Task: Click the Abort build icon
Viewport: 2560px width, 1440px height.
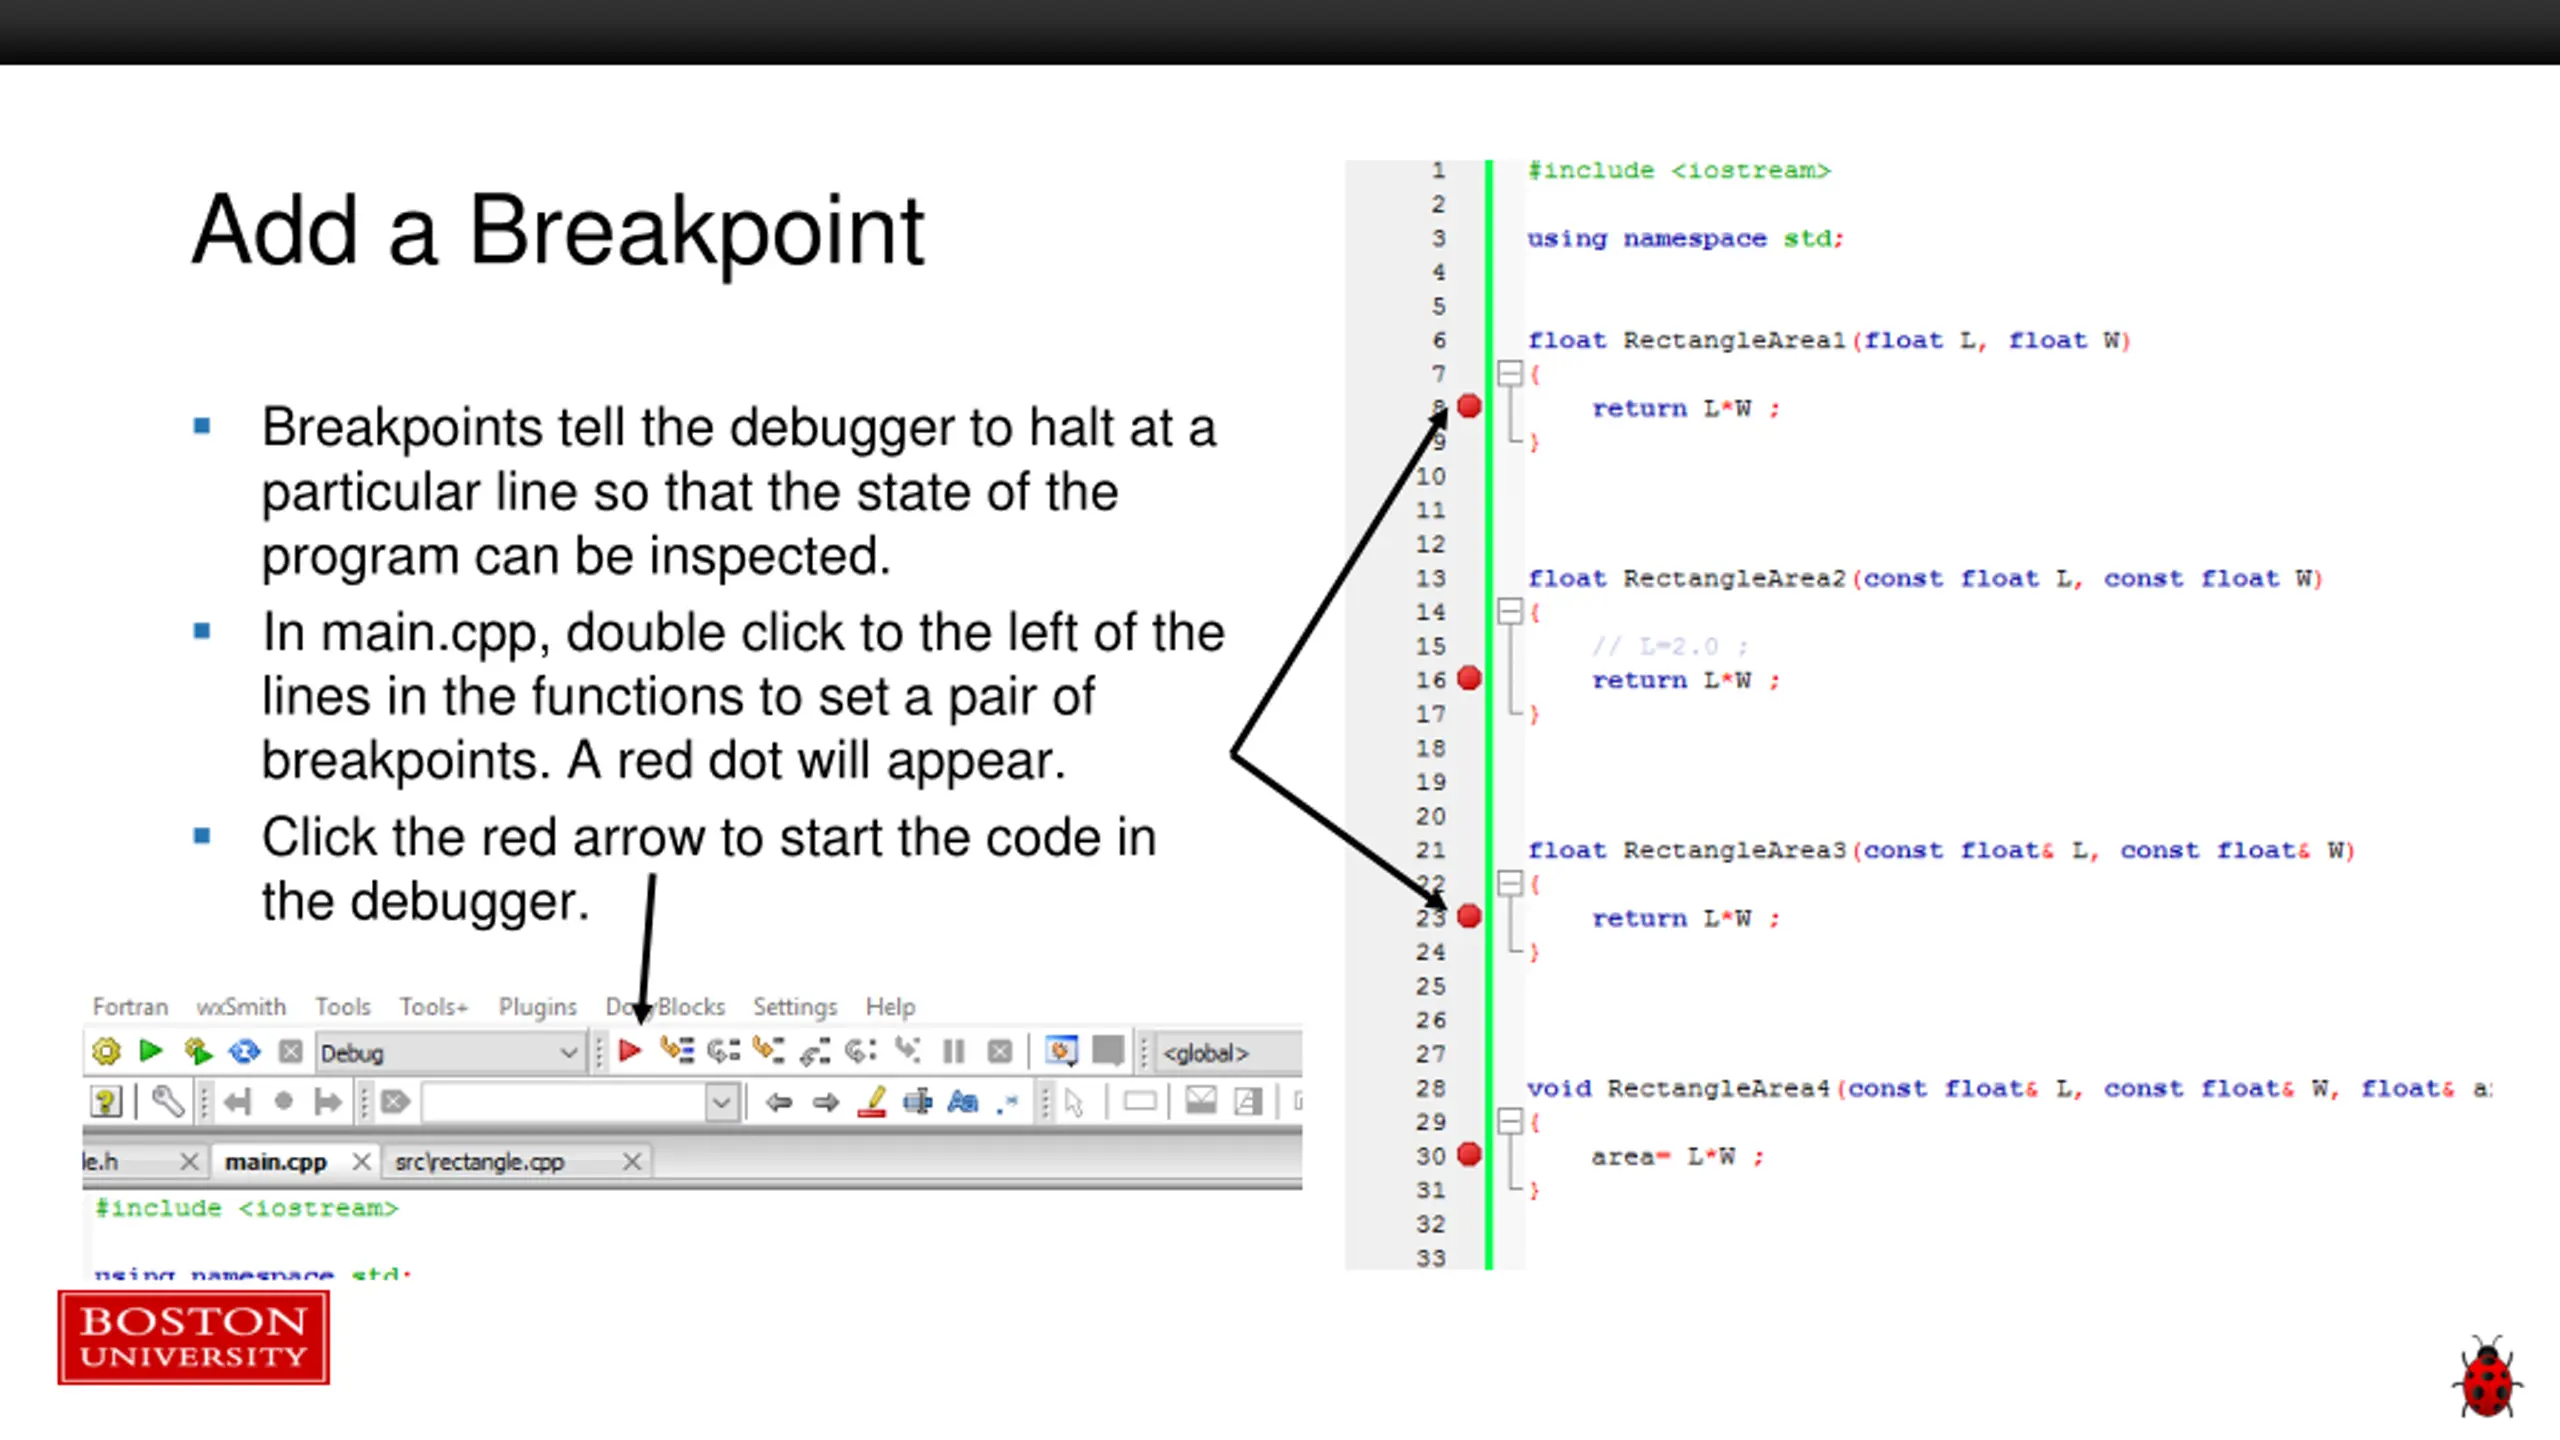Action: click(290, 1051)
